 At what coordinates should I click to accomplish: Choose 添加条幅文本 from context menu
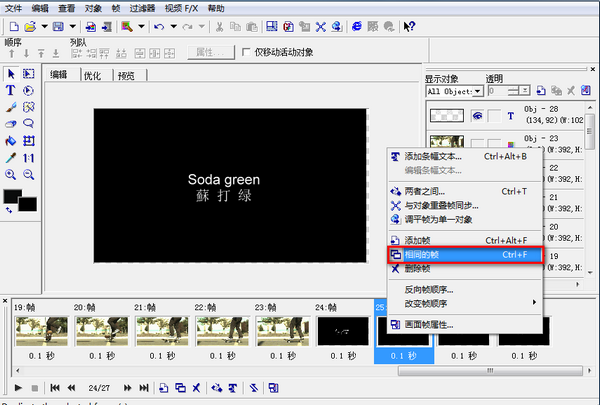[x=465, y=156]
